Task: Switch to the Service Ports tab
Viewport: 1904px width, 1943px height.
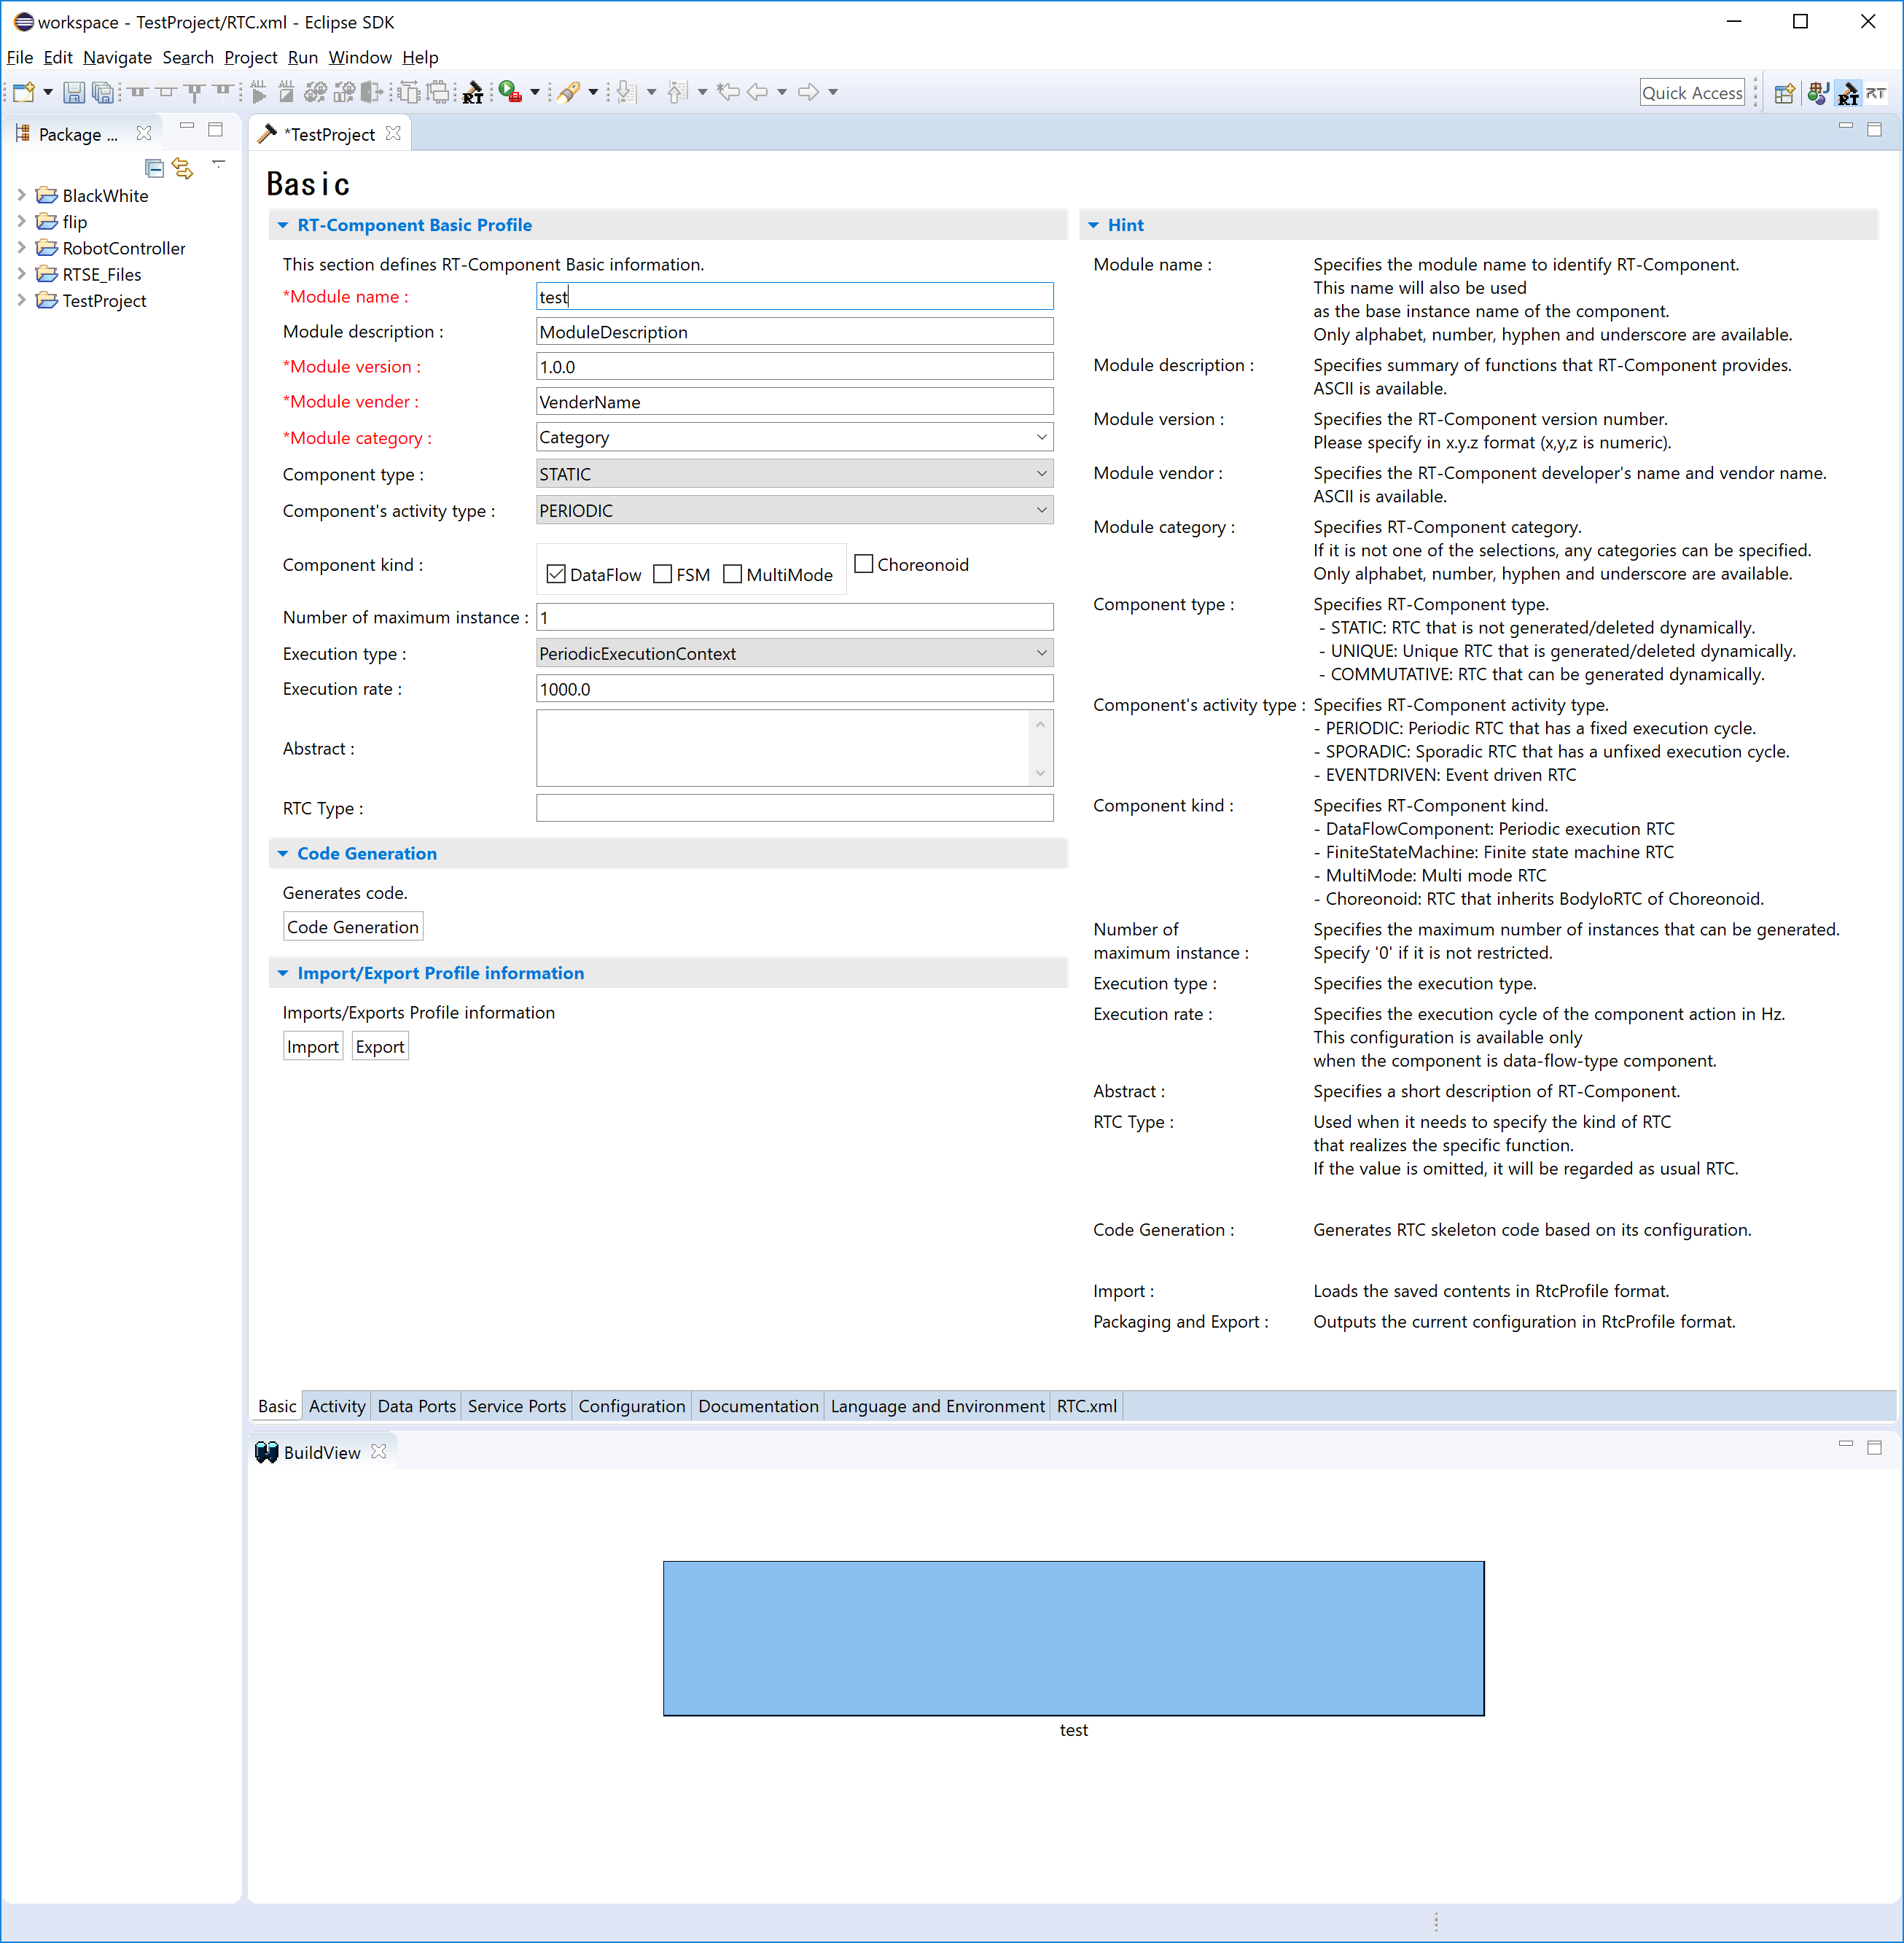Action: tap(517, 1406)
